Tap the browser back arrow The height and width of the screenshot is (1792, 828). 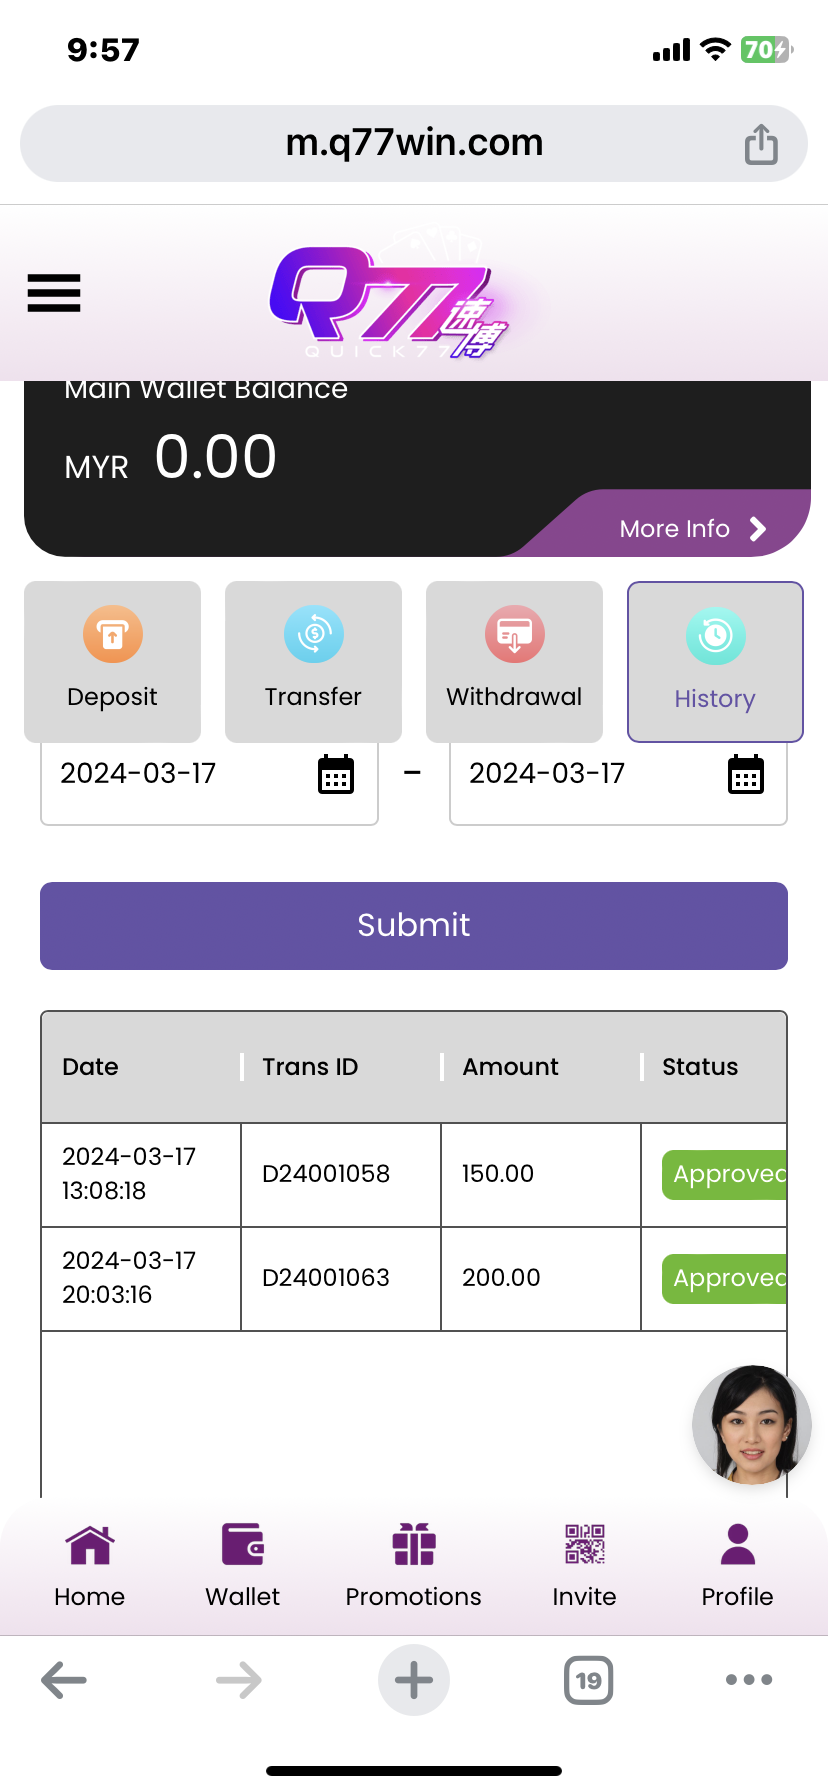64,1680
